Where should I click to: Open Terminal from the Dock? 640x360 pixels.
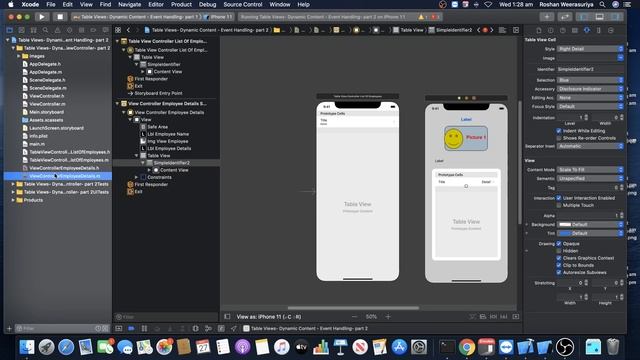pyautogui.click(x=447, y=347)
